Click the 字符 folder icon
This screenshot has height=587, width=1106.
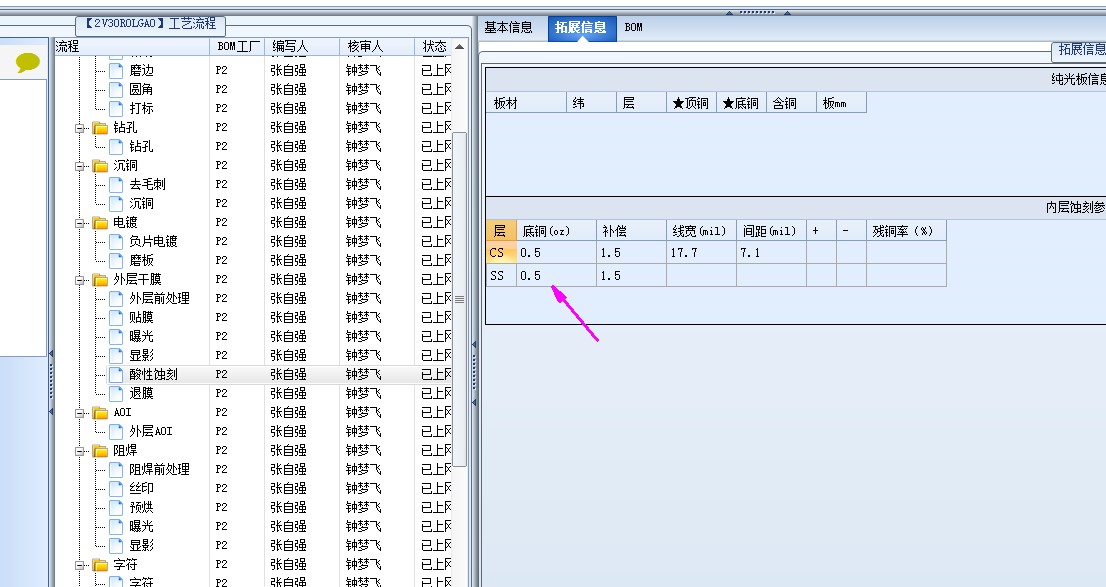click(100, 565)
